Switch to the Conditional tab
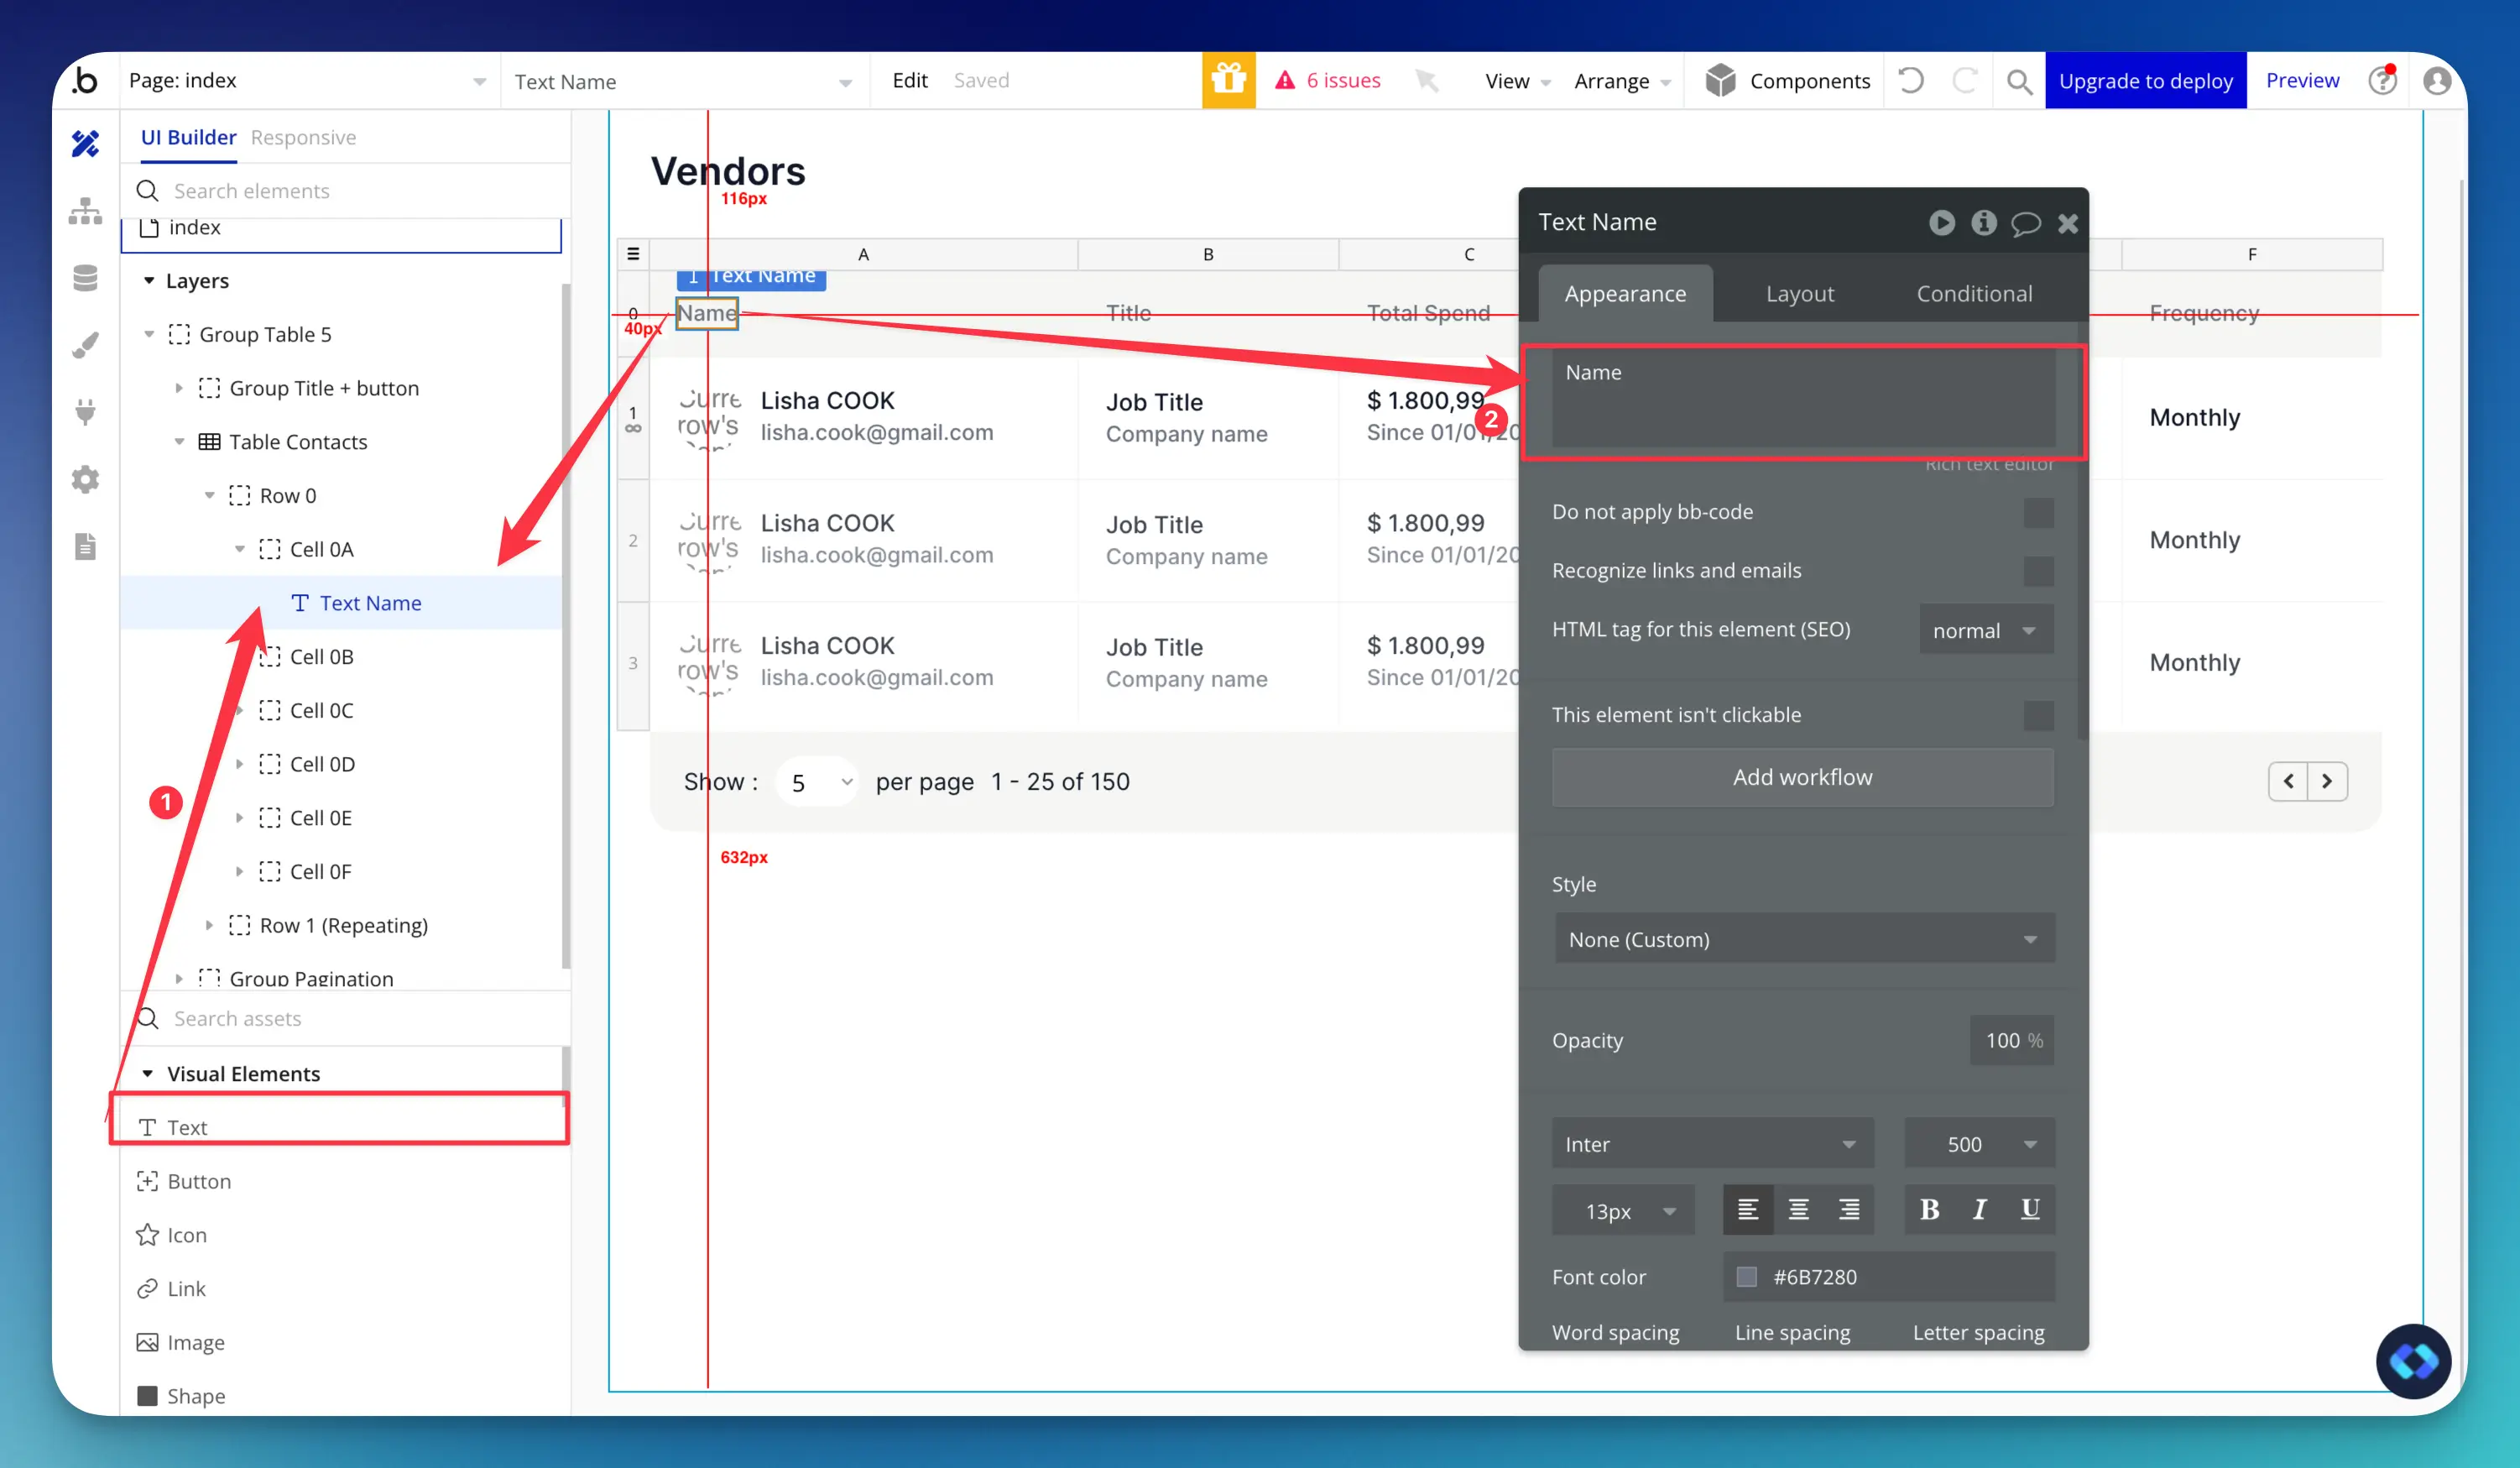Image resolution: width=2520 pixels, height=1468 pixels. [1974, 293]
